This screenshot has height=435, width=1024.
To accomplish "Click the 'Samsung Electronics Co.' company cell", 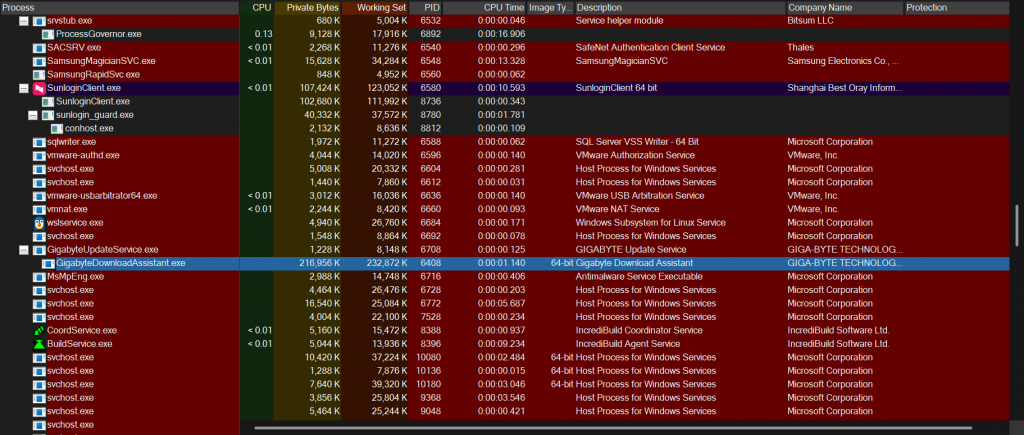I will [x=843, y=61].
